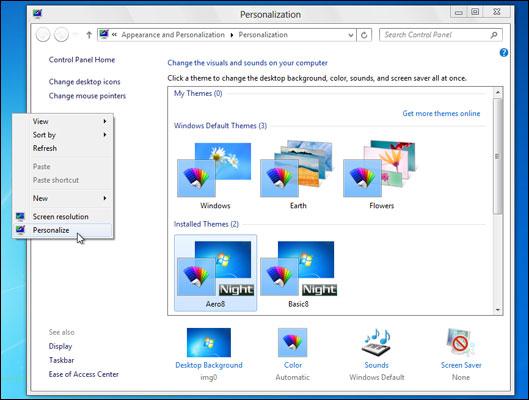This screenshot has height=400, width=529.
Task: Click the refresh icon beside address bar
Action: pyautogui.click(x=364, y=35)
